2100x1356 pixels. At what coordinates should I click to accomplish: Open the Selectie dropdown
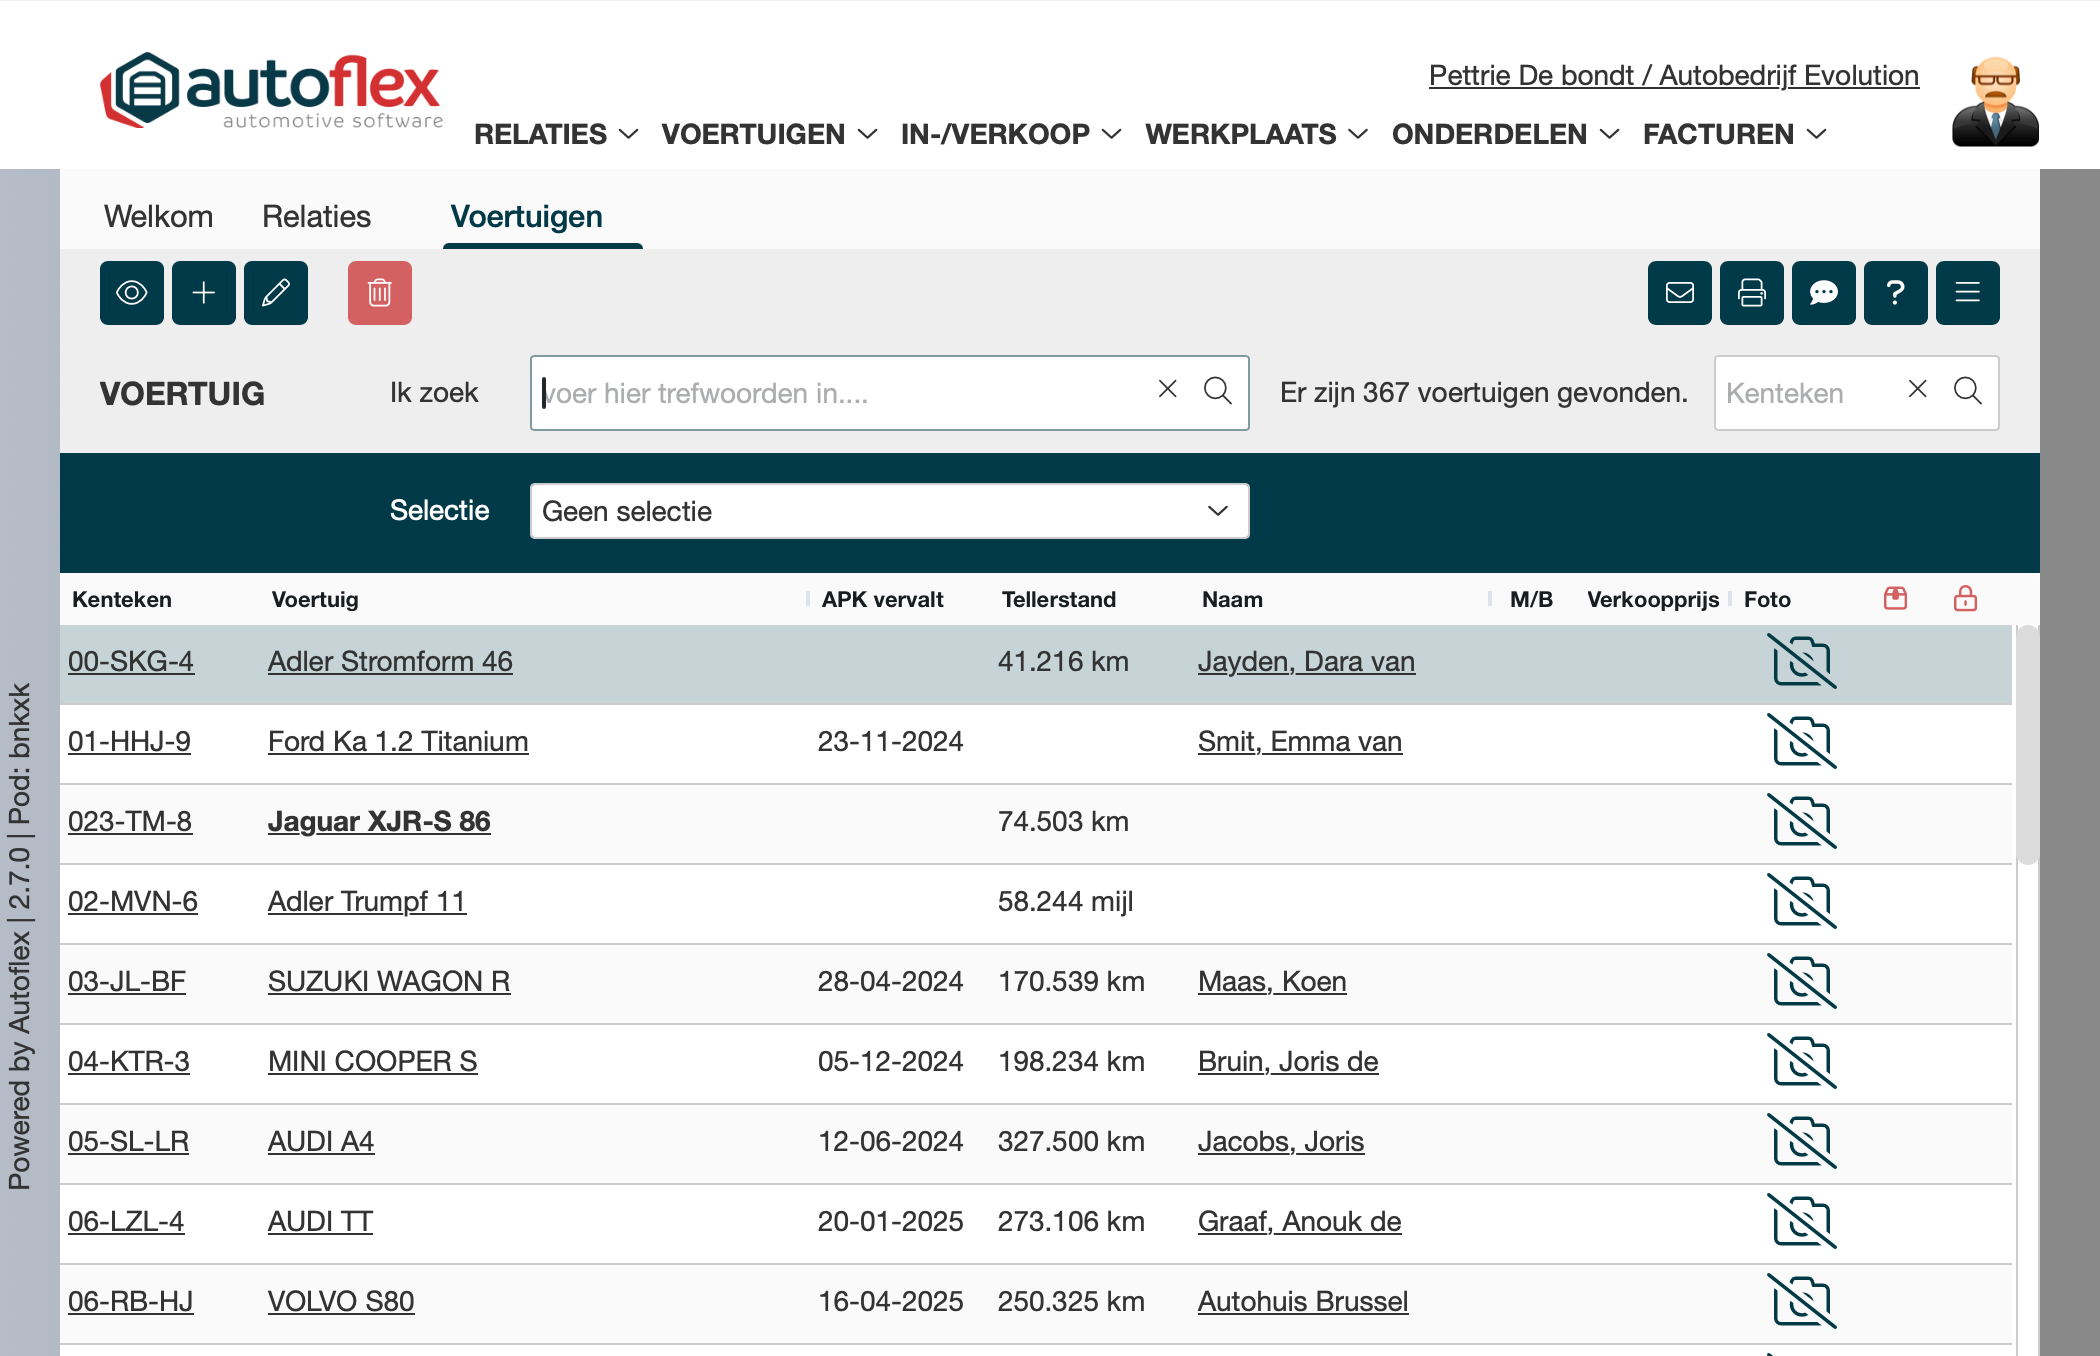(x=889, y=511)
